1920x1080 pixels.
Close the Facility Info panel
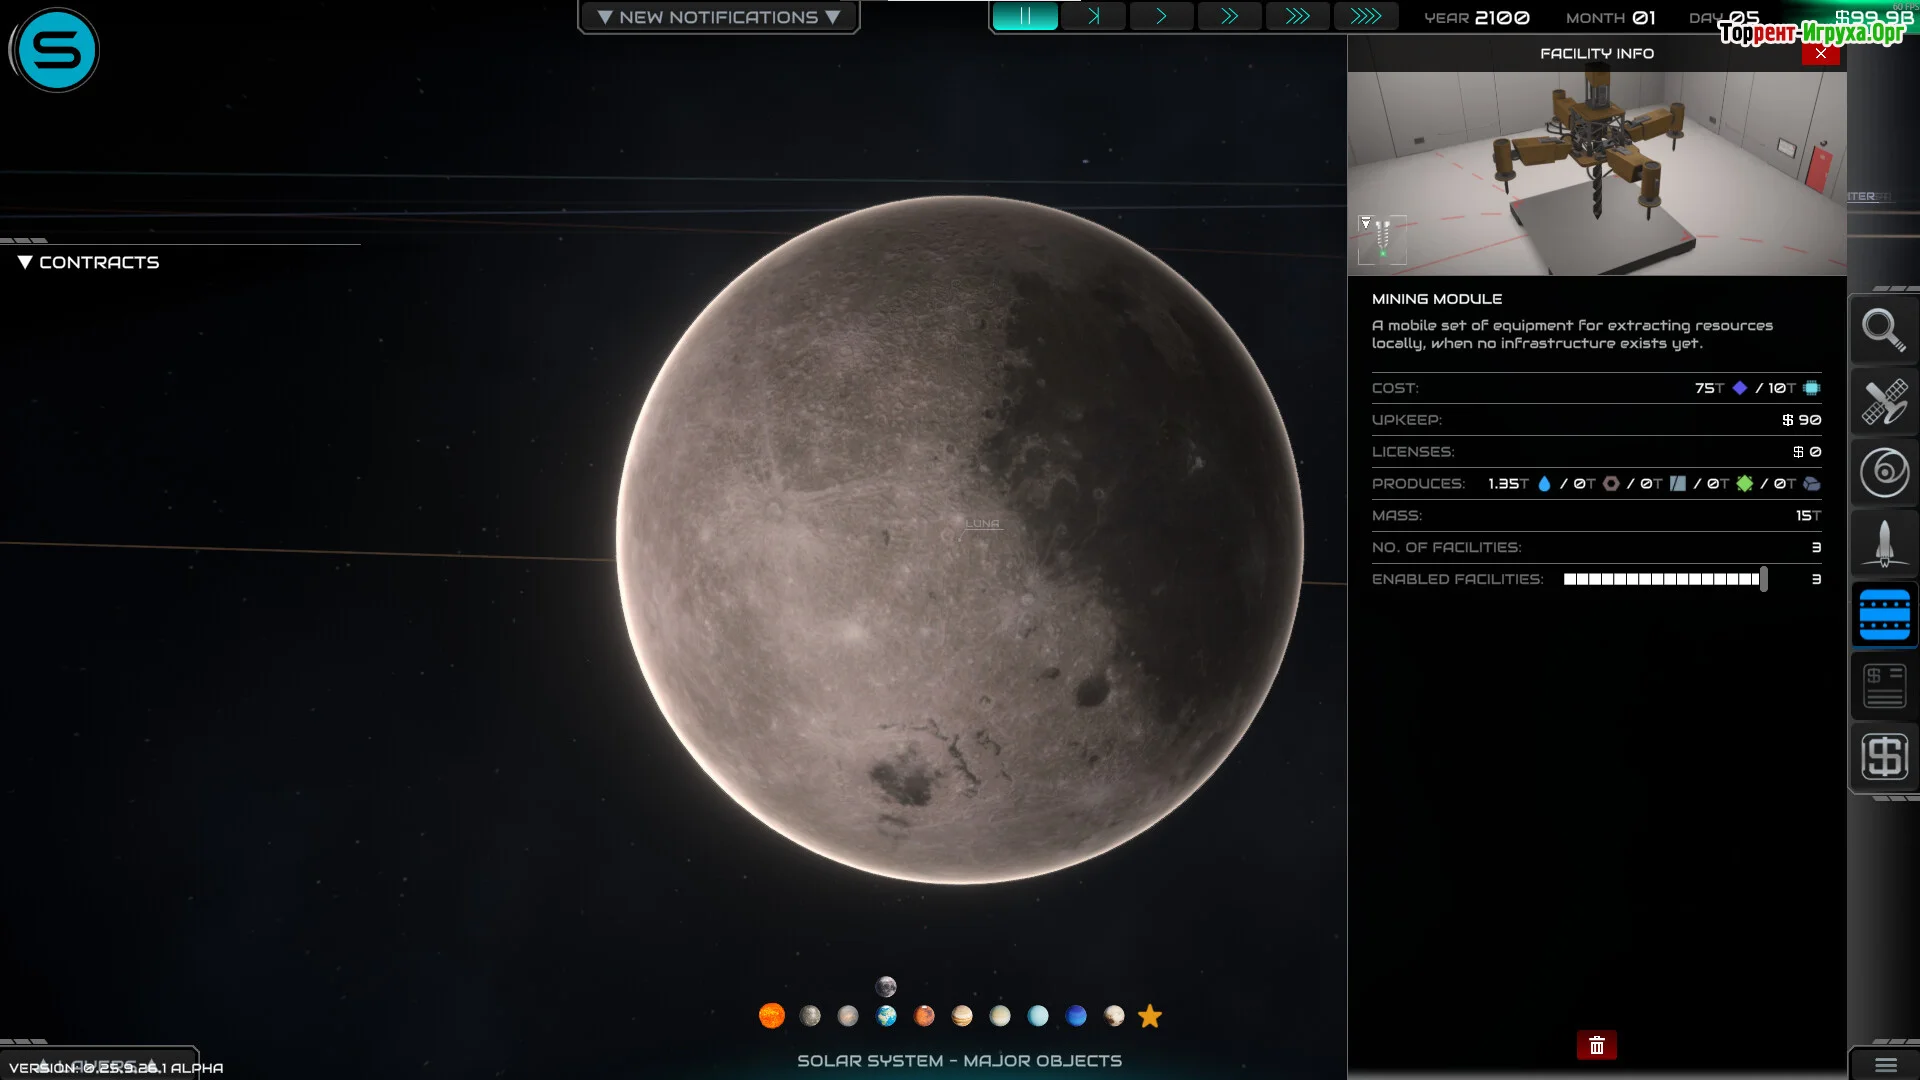(1820, 53)
